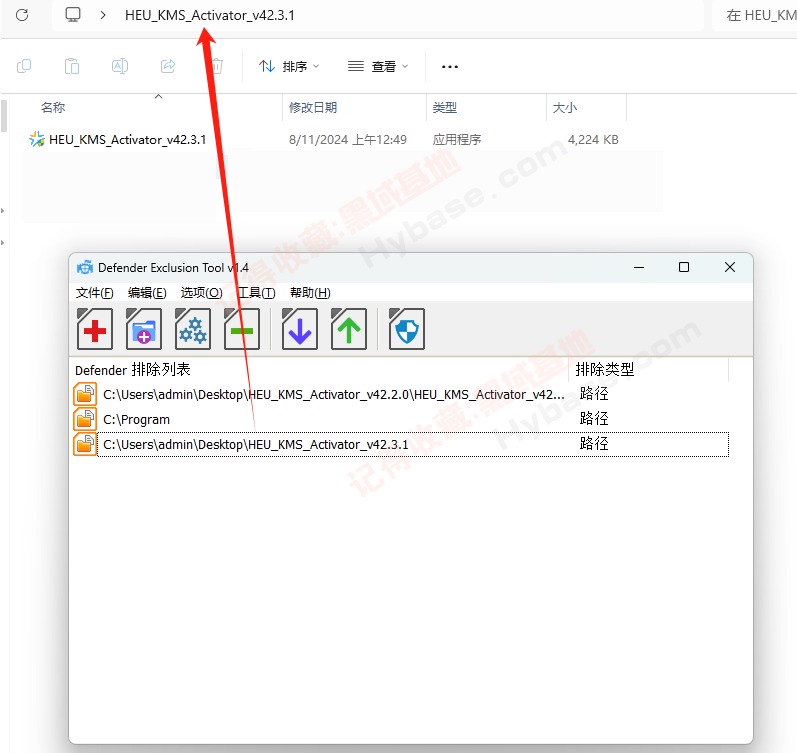This screenshot has width=797, height=753.
Task: Click the Explorer rename icon
Action: [120, 66]
